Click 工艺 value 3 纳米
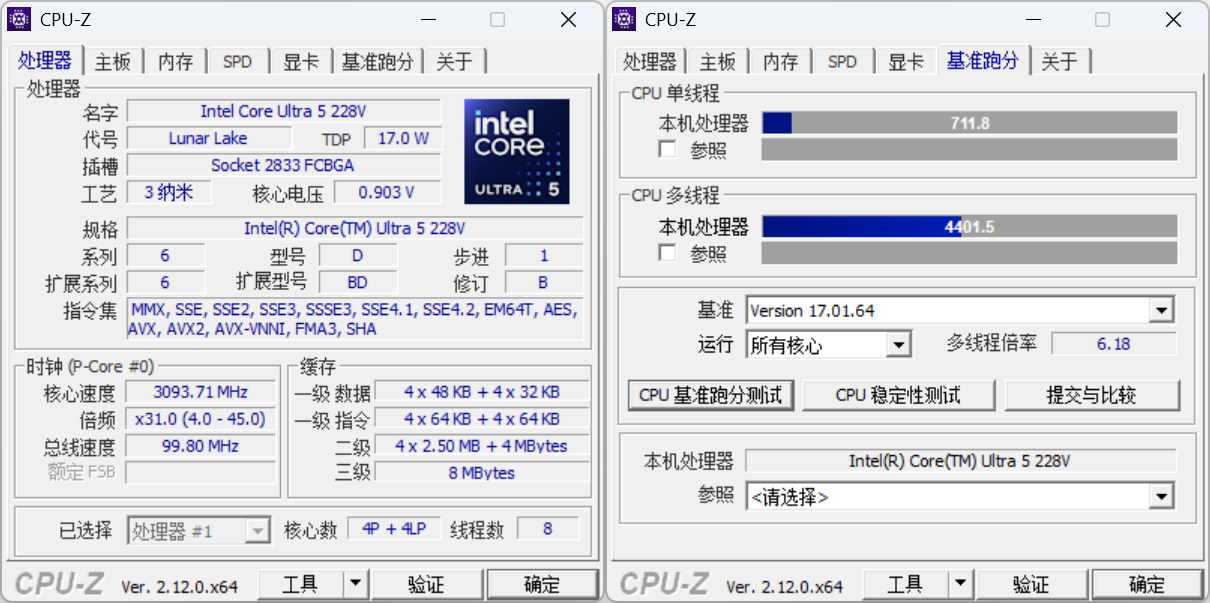1210x603 pixels. click(168, 192)
